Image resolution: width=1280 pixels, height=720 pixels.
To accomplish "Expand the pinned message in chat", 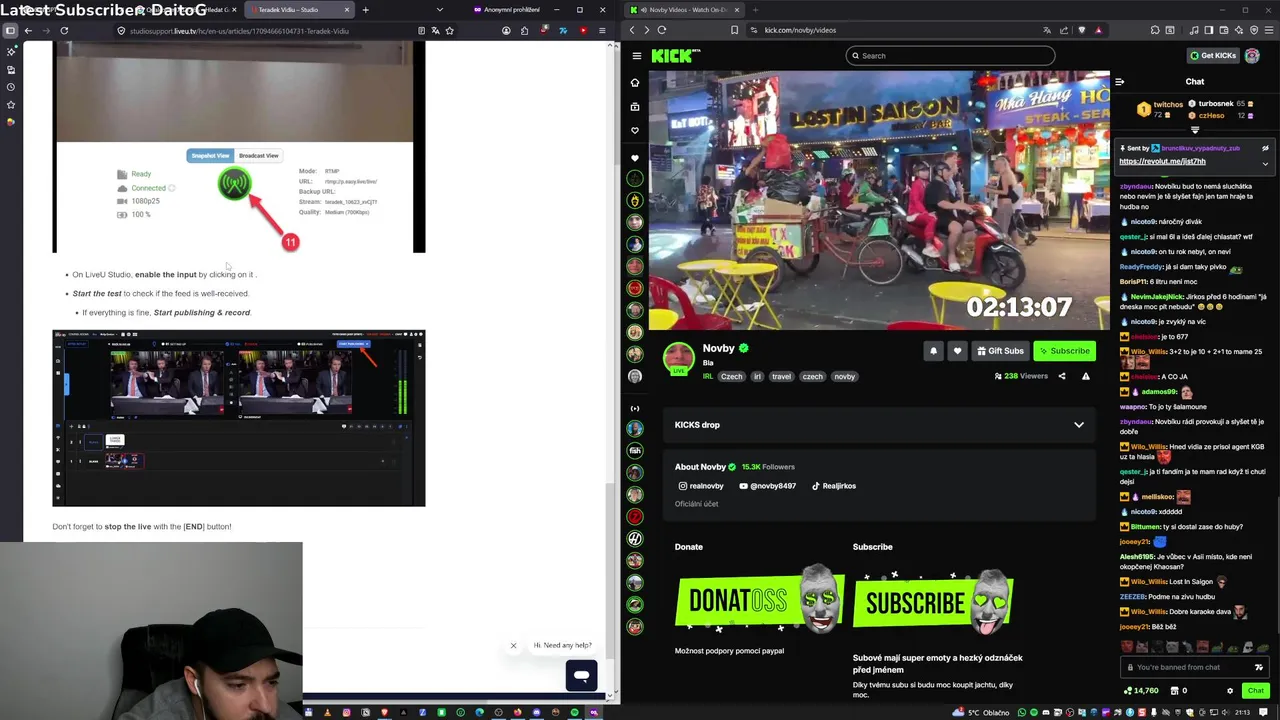I will point(1265,162).
